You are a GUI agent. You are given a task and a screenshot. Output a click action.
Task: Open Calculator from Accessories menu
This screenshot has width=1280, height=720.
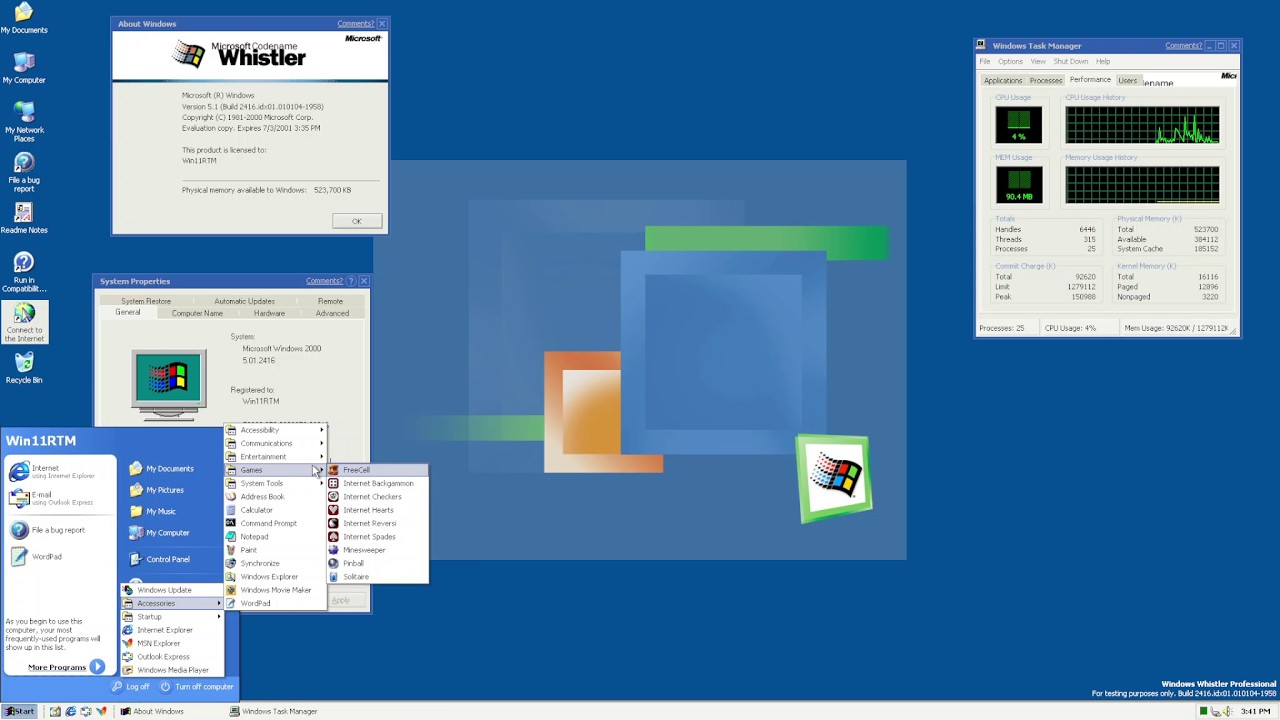pyautogui.click(x=275, y=510)
